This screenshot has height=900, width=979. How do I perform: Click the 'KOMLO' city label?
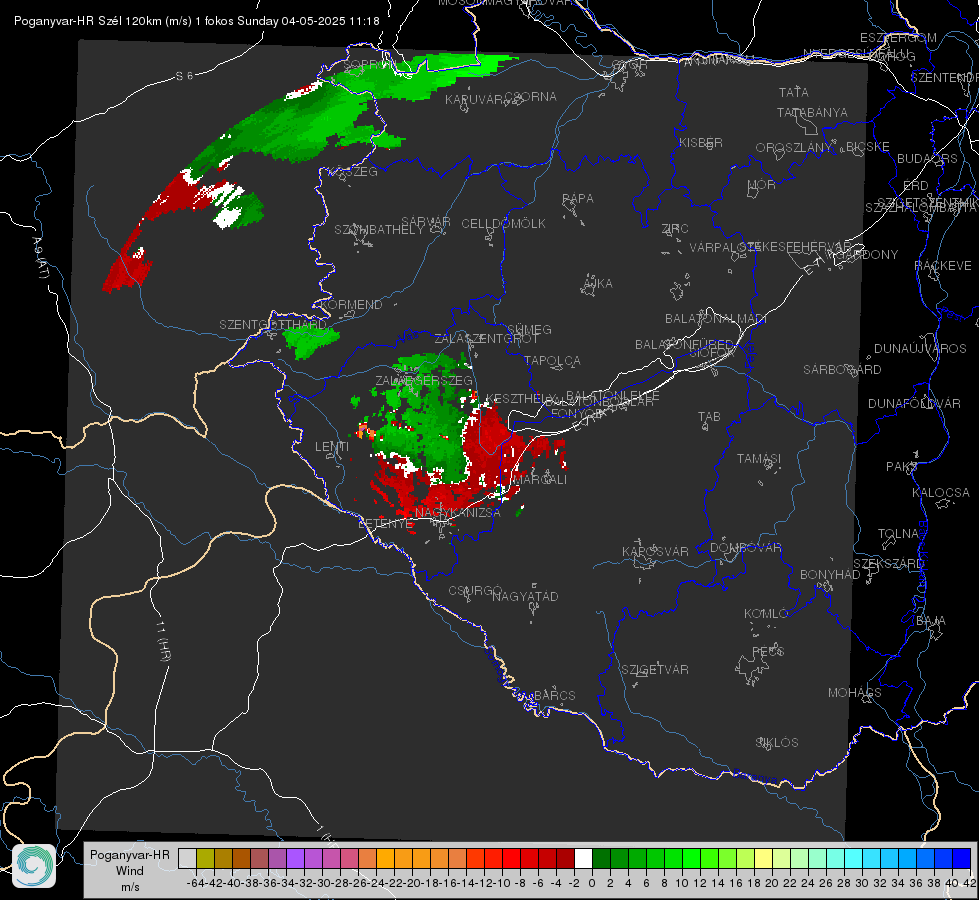[x=766, y=614]
